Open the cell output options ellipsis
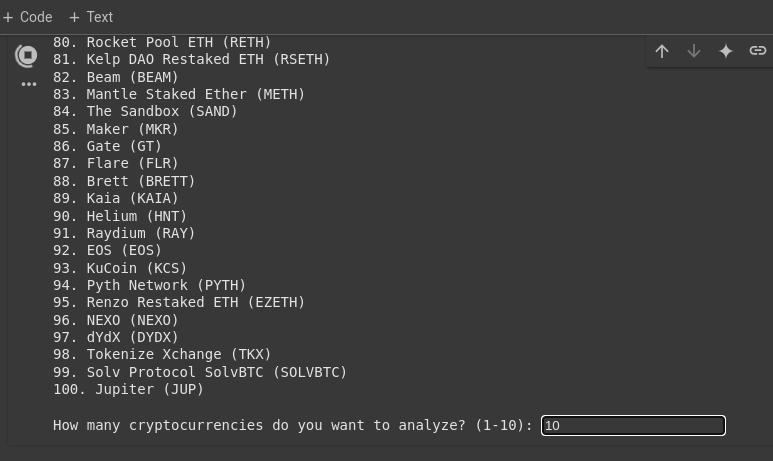Viewport: 773px width, 461px height. pyautogui.click(x=29, y=84)
